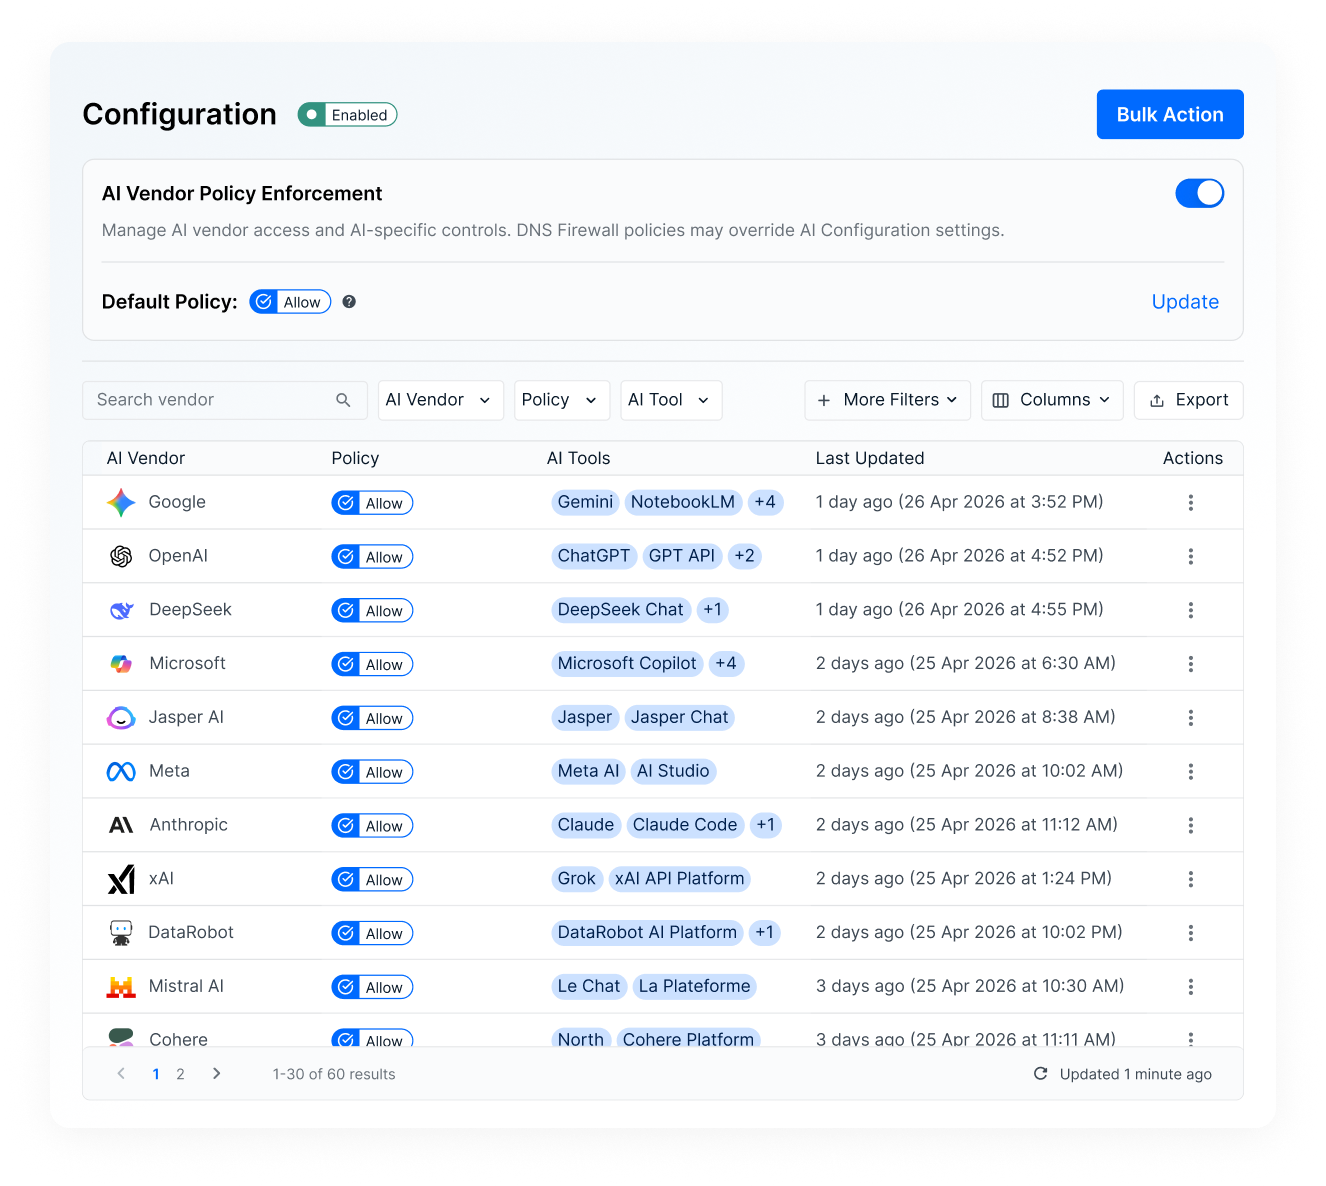Screen dimensions: 1326x1186
Task: Click the Microsoft Copilot logo
Action: coord(121,664)
